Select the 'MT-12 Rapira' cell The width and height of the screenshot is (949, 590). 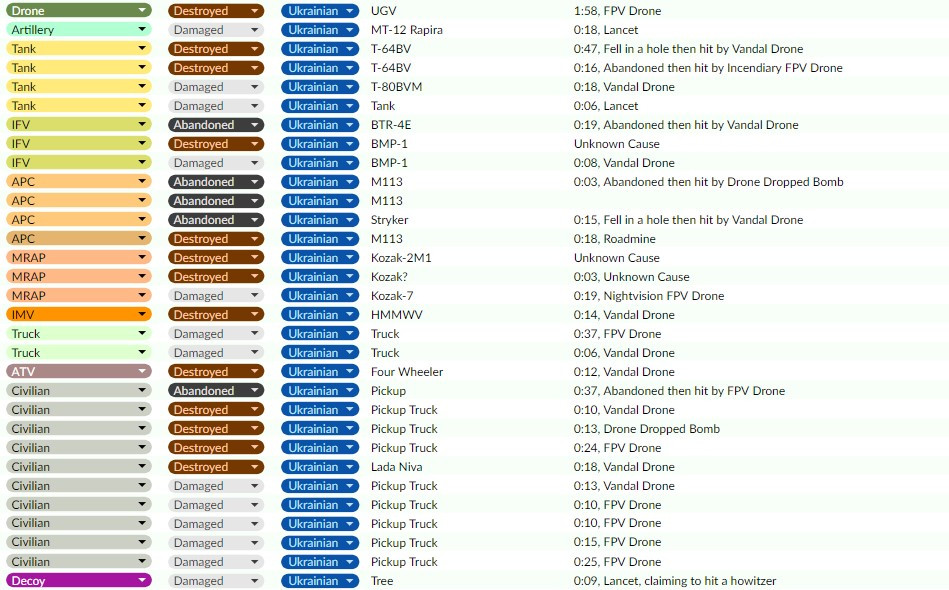(407, 30)
